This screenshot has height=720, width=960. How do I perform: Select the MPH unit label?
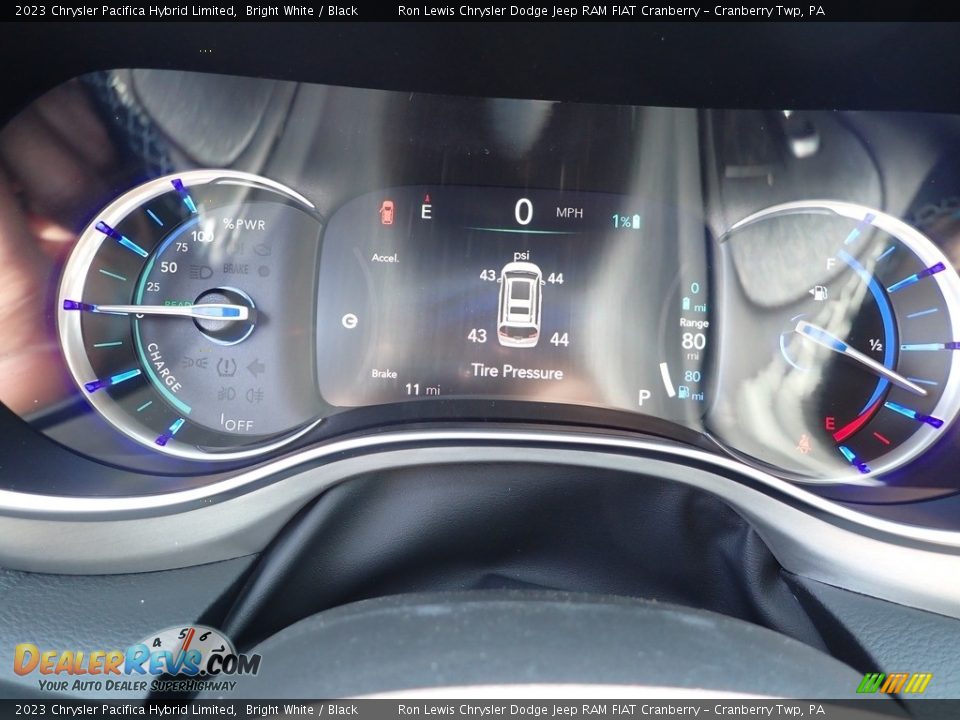(x=569, y=212)
